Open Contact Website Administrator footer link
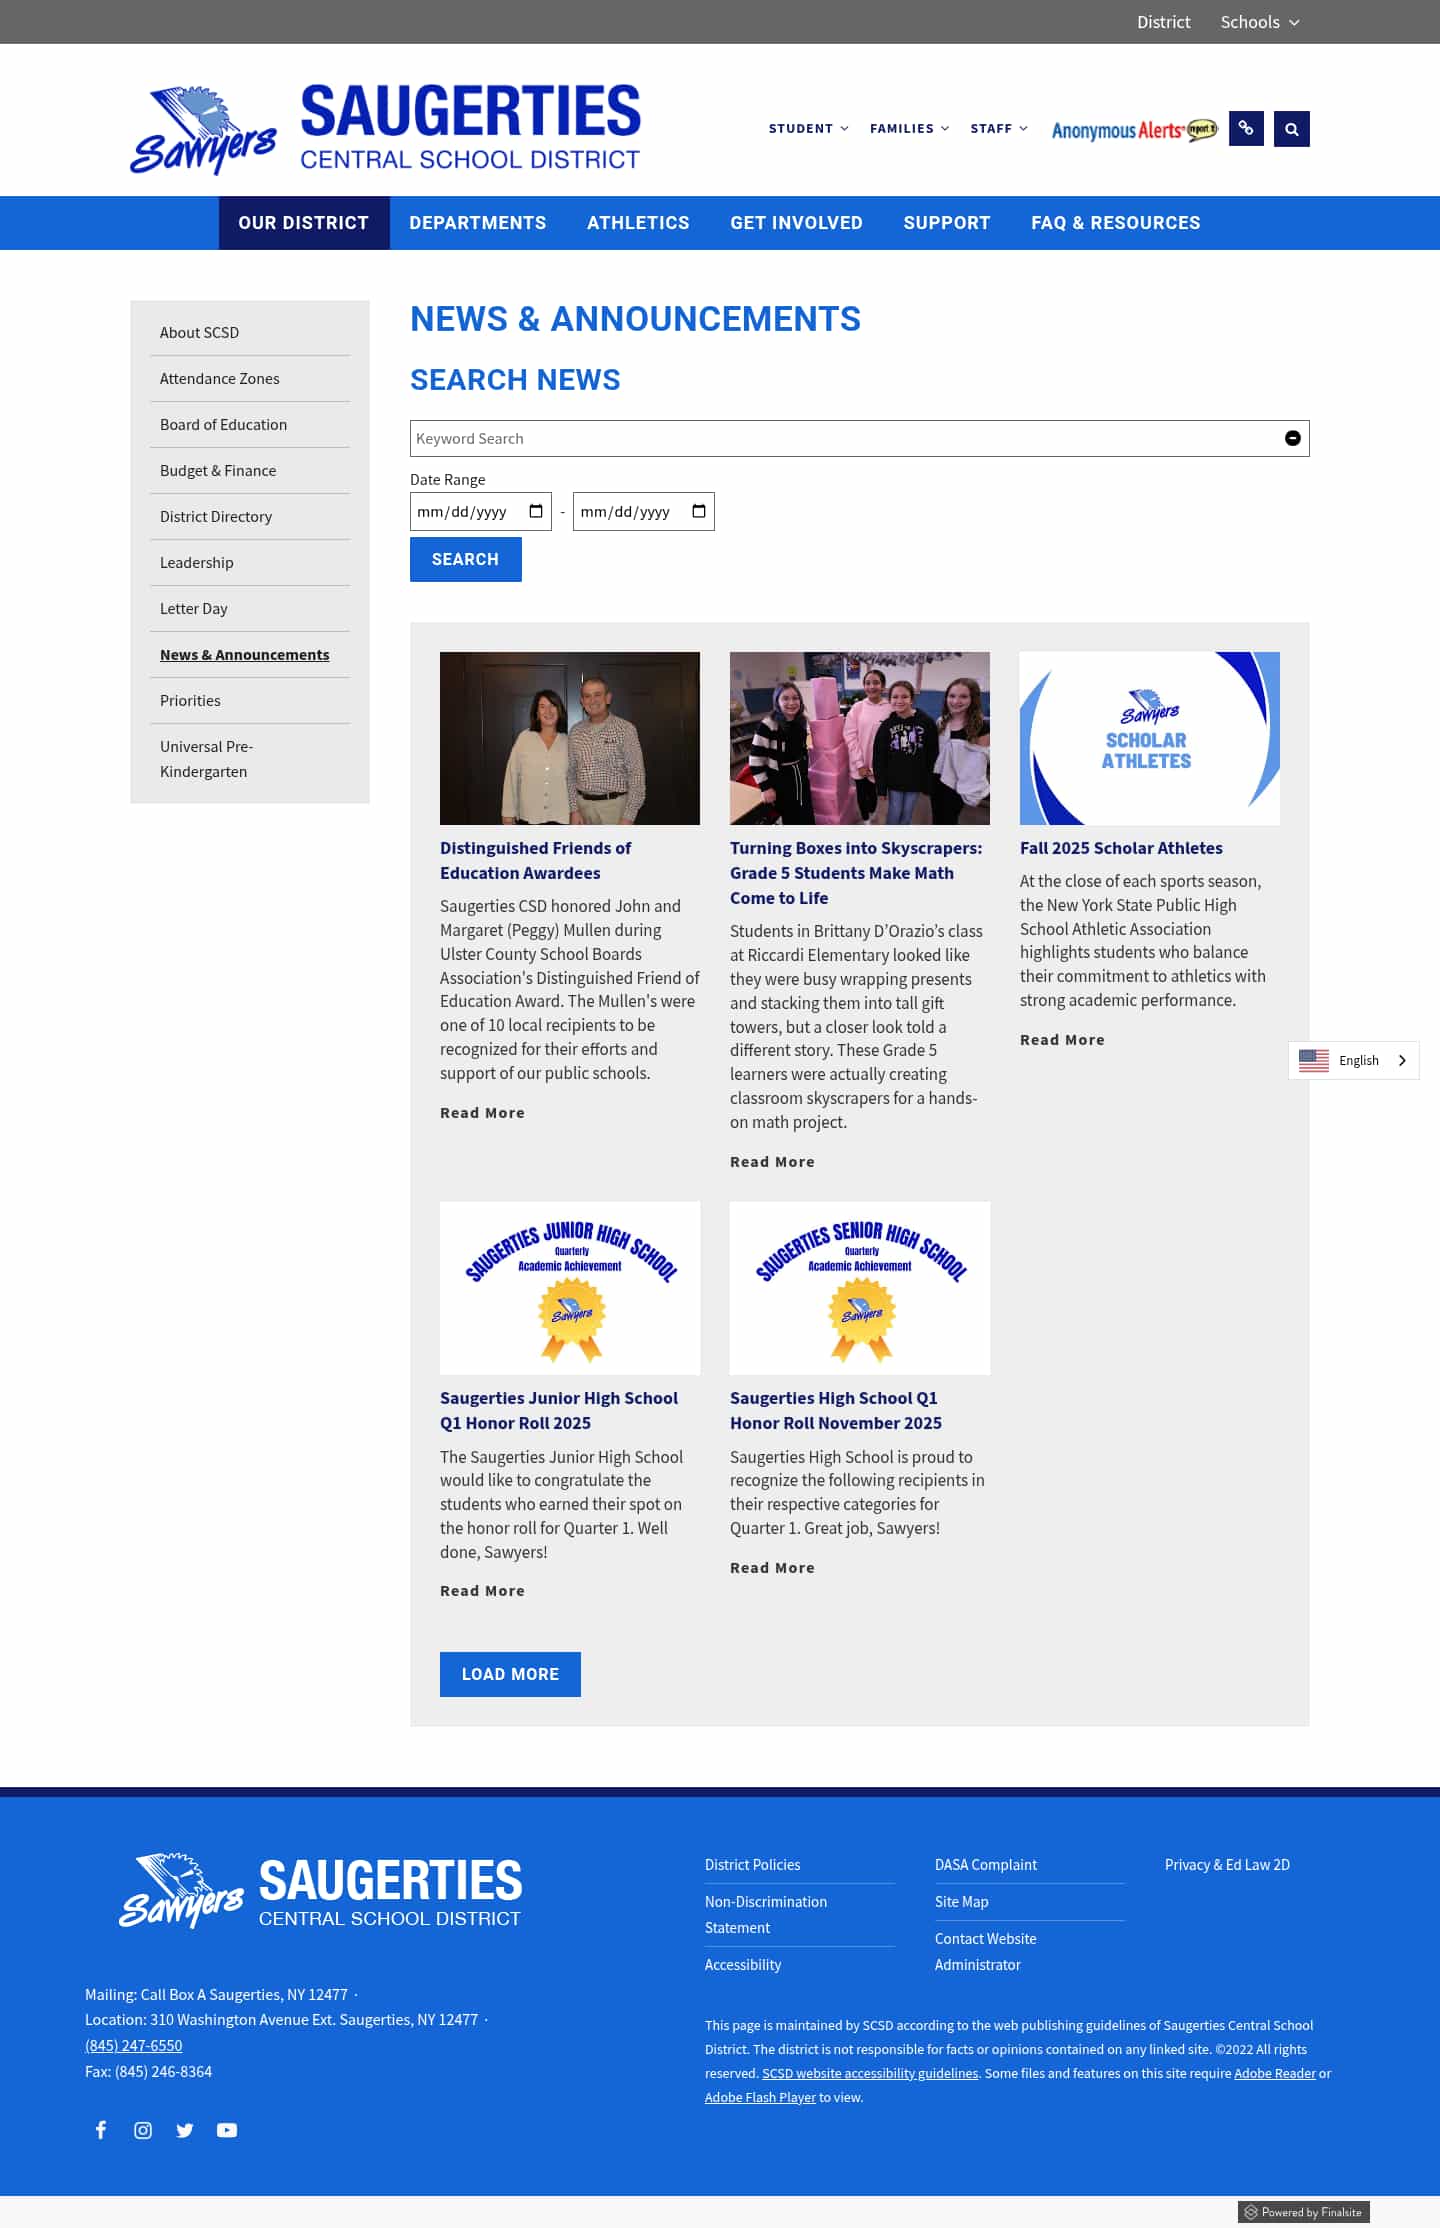The image size is (1440, 2228). pyautogui.click(x=985, y=1952)
